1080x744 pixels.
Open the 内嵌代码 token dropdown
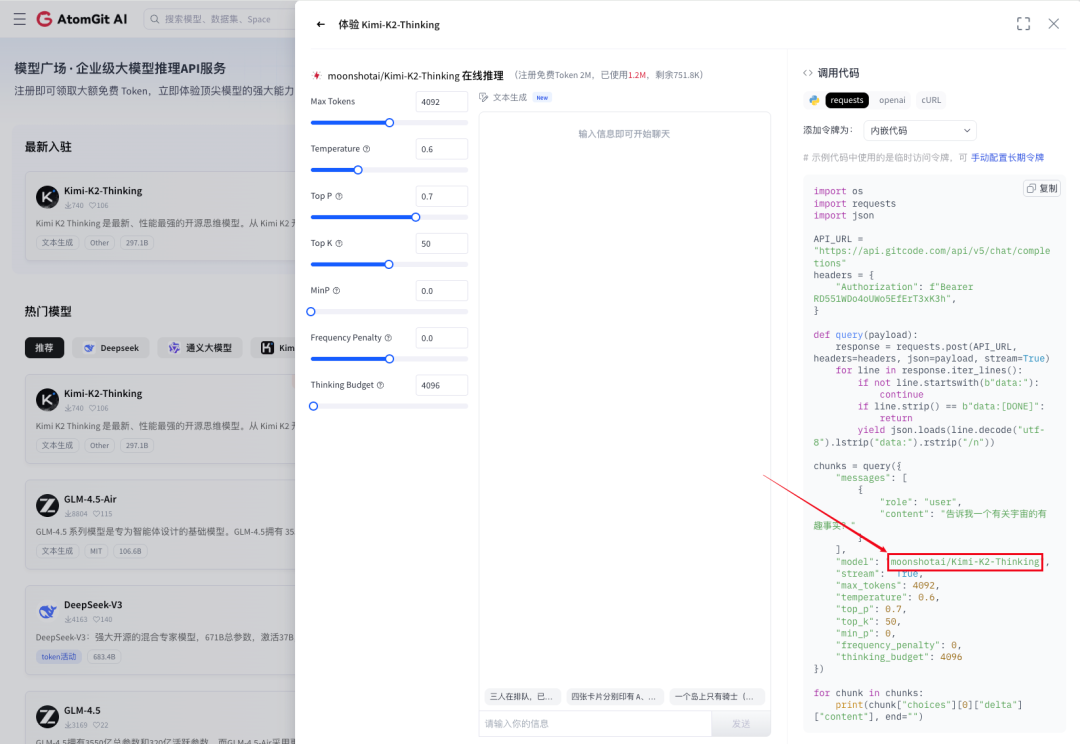click(920, 130)
